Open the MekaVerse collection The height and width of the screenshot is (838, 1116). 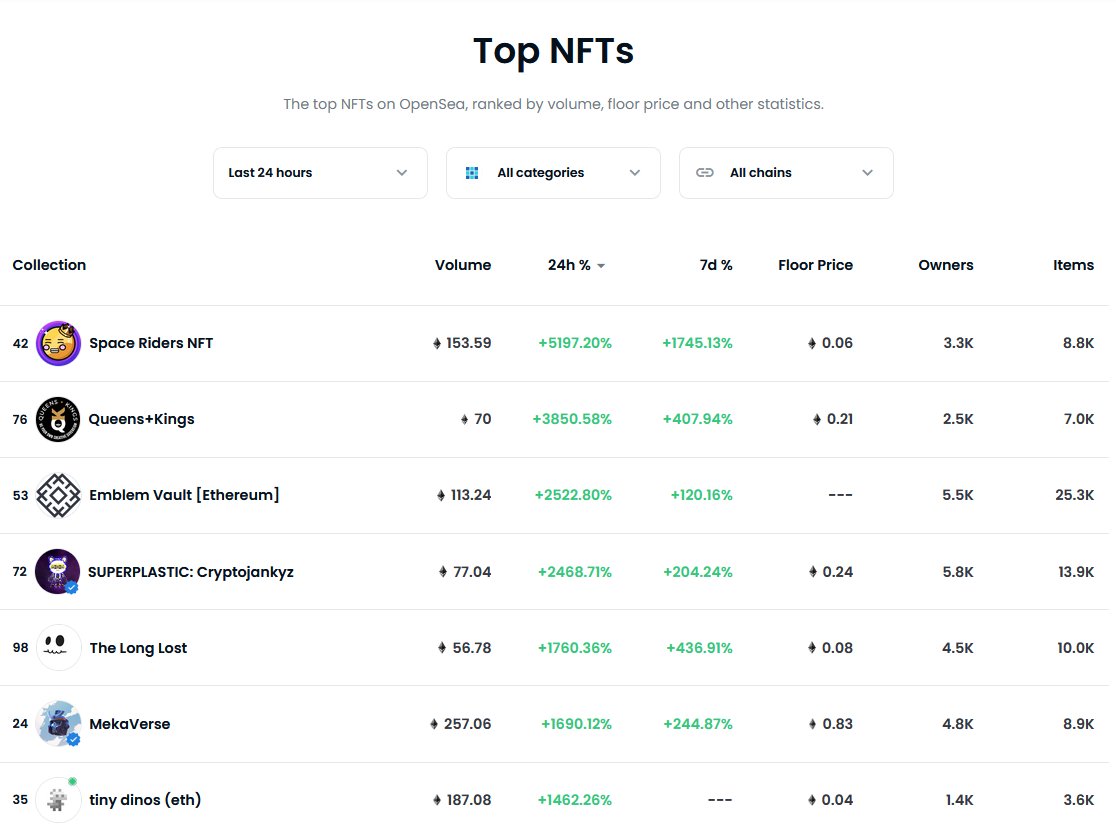click(x=130, y=724)
